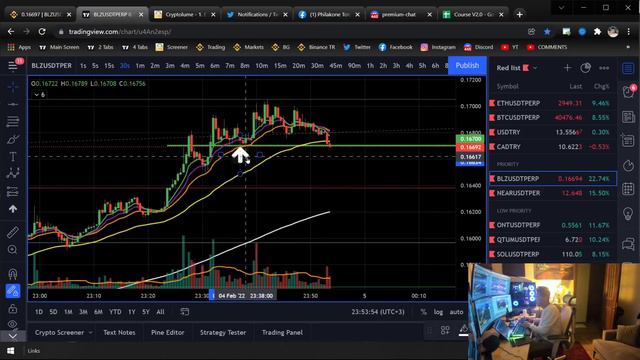This screenshot has height=360, width=640.
Task: Select ETHUSDTPERP in the watchlist
Action: click(552, 103)
